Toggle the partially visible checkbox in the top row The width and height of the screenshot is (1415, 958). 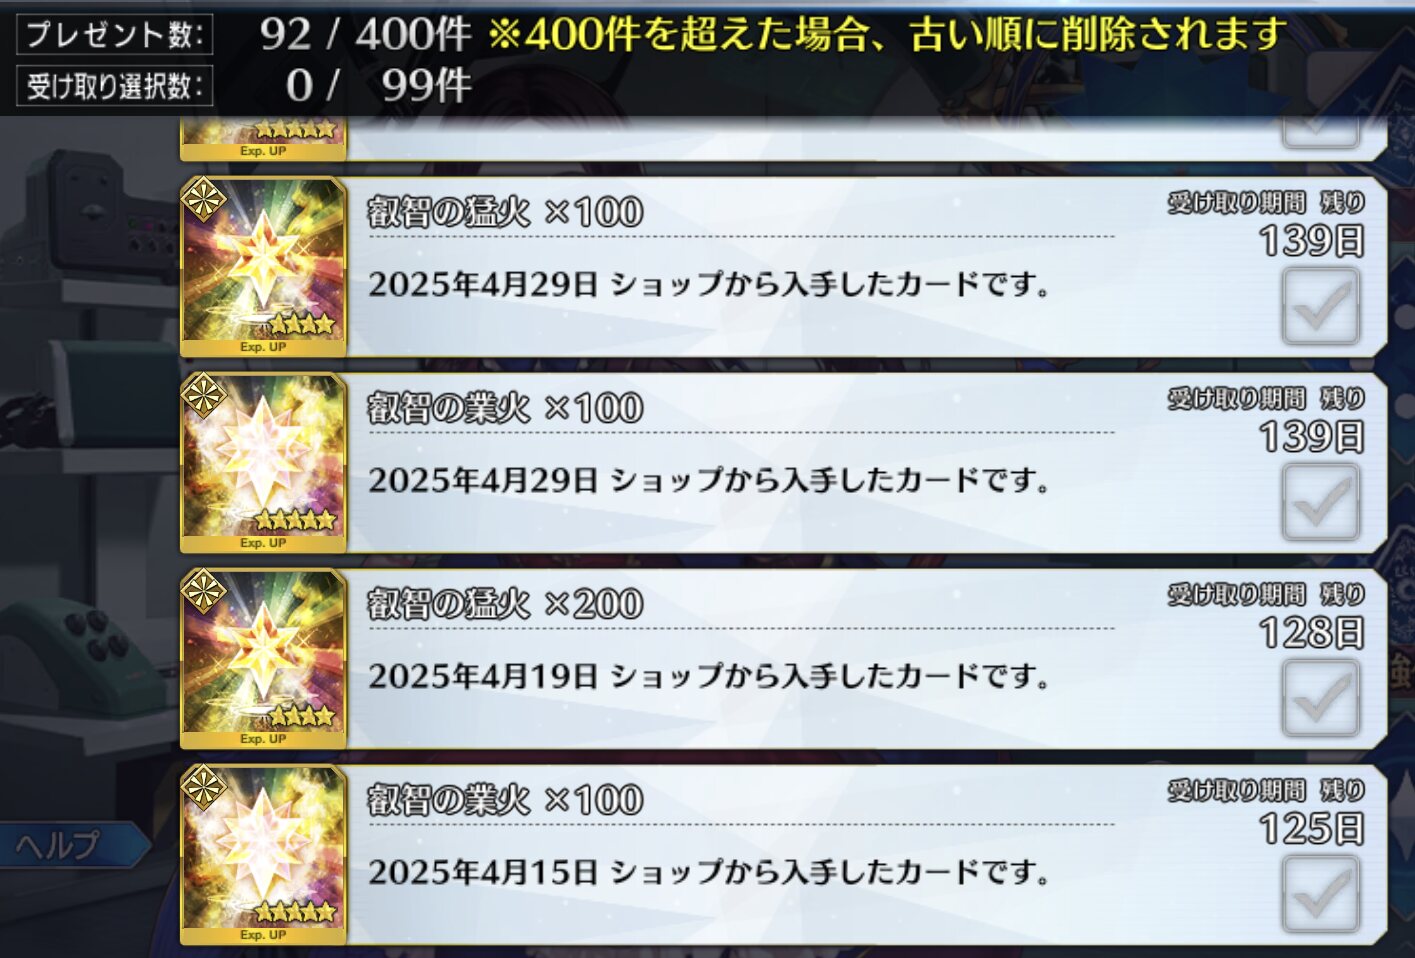pos(1321,132)
